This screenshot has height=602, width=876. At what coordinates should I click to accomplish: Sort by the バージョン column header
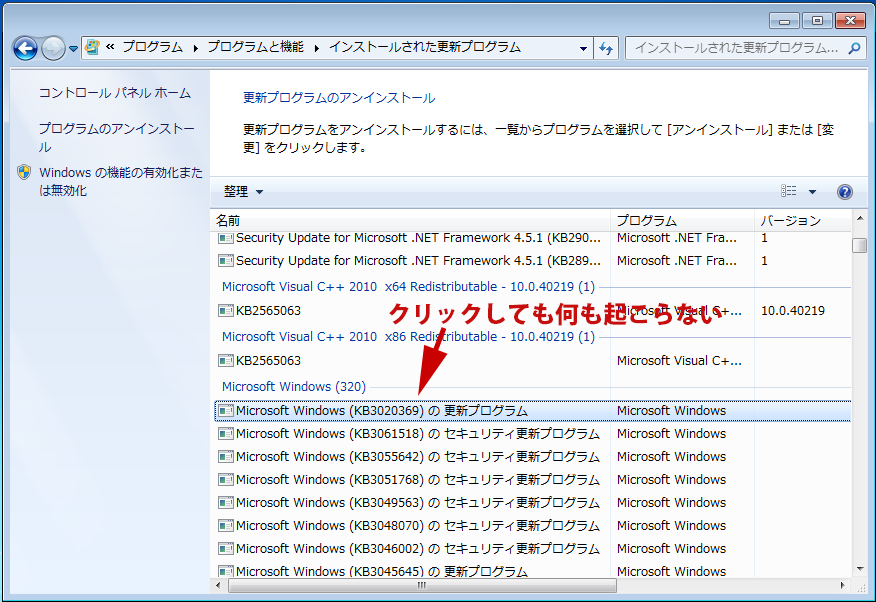coord(803,221)
